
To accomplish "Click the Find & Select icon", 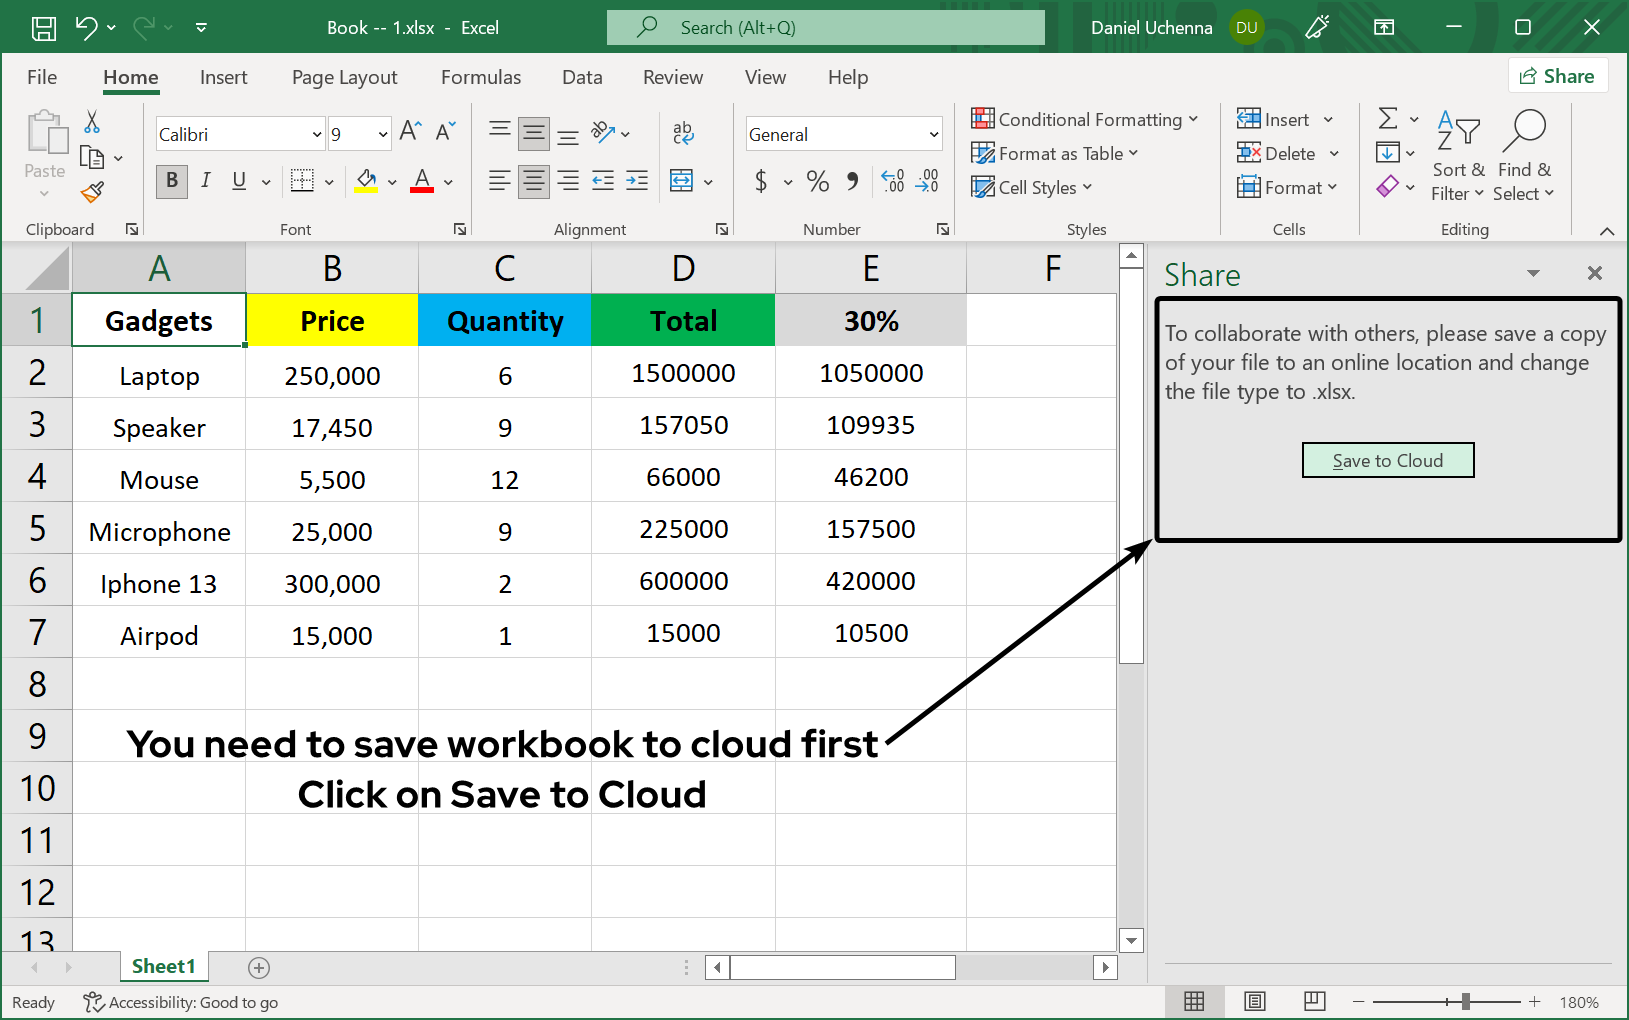I will click(x=1524, y=150).
